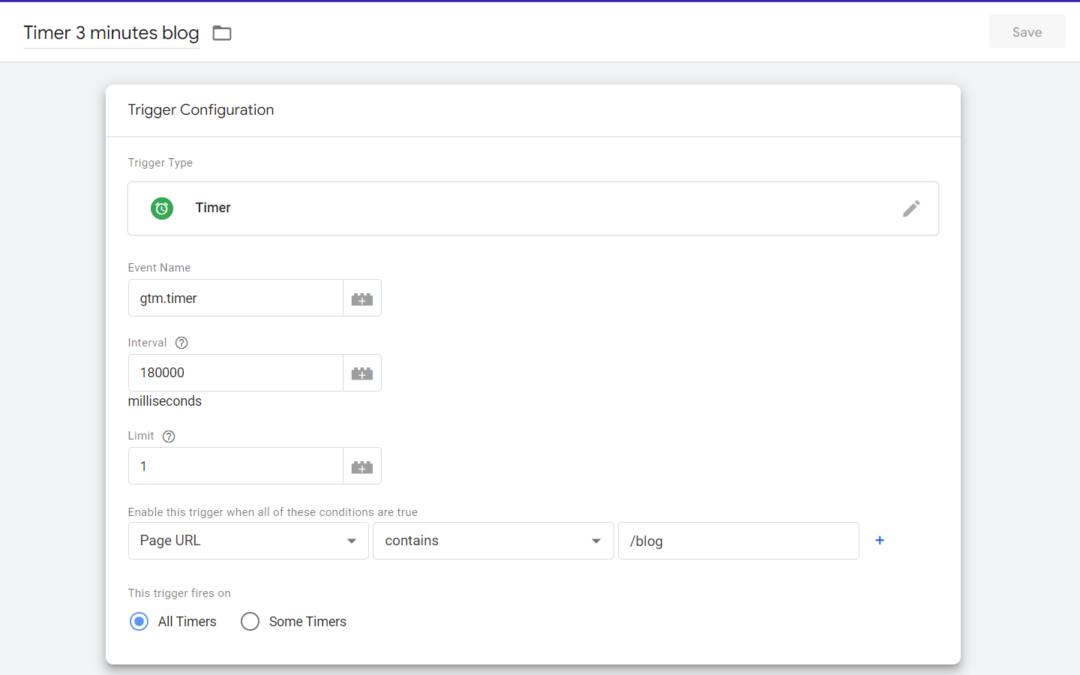Focus the Interval field showing 180000
Image resolution: width=1080 pixels, height=675 pixels.
(x=236, y=373)
